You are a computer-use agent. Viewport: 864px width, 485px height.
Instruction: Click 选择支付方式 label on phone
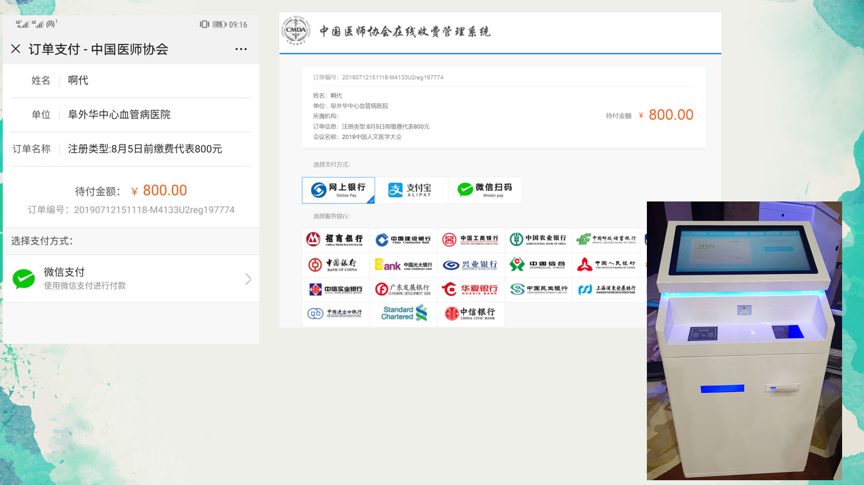point(42,241)
